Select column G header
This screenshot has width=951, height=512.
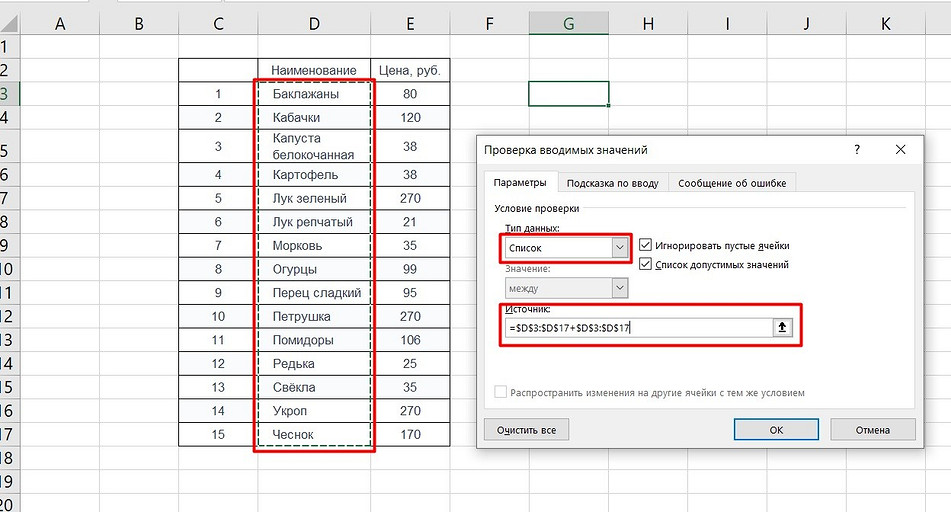[x=568, y=24]
